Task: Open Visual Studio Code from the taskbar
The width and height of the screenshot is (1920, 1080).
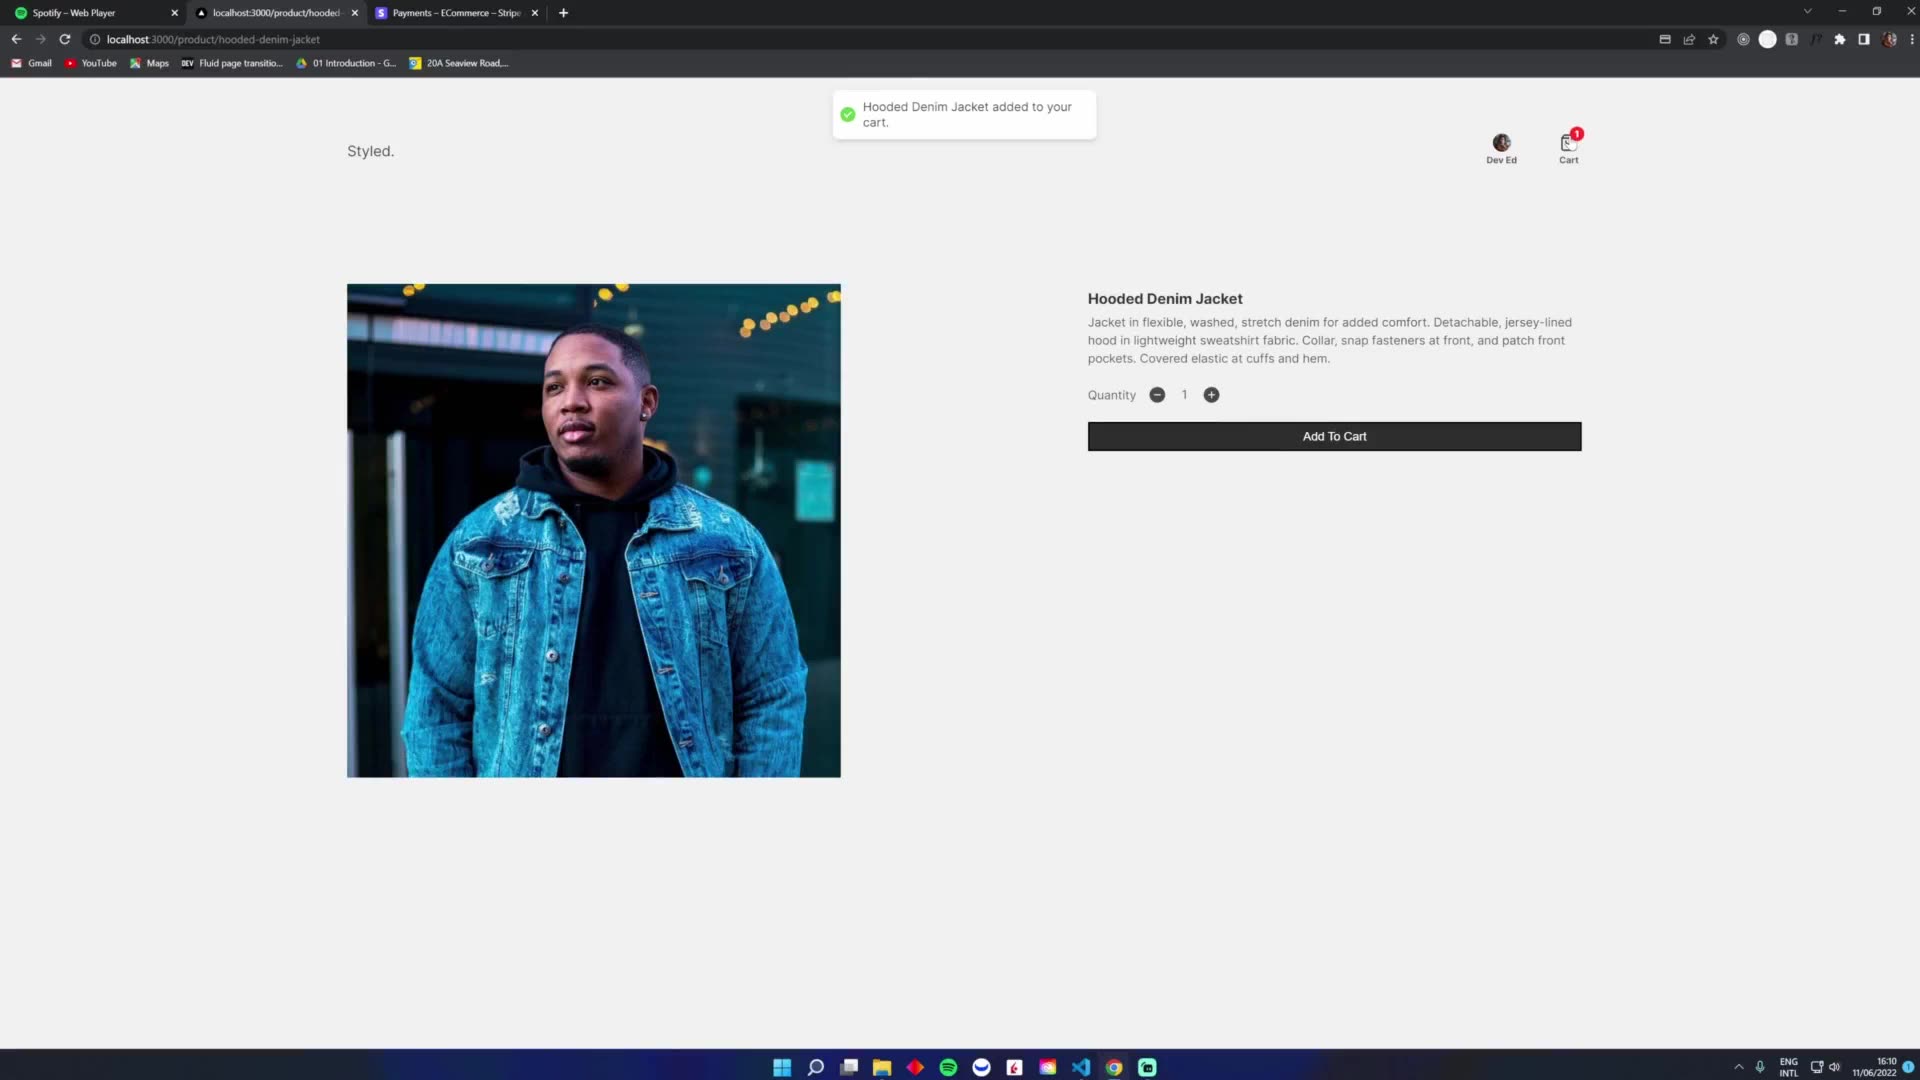Action: pyautogui.click(x=1080, y=1067)
